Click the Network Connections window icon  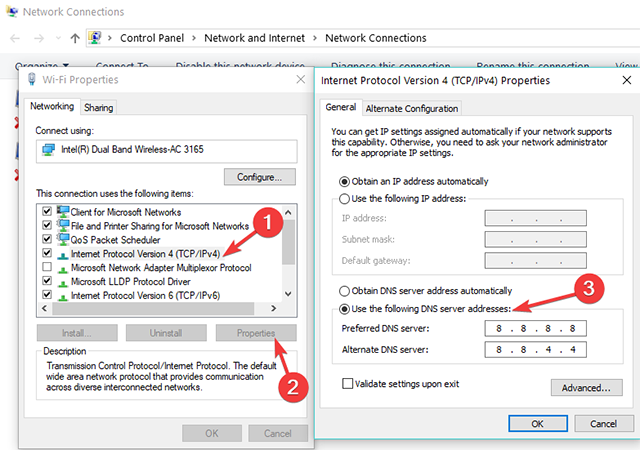12,11
